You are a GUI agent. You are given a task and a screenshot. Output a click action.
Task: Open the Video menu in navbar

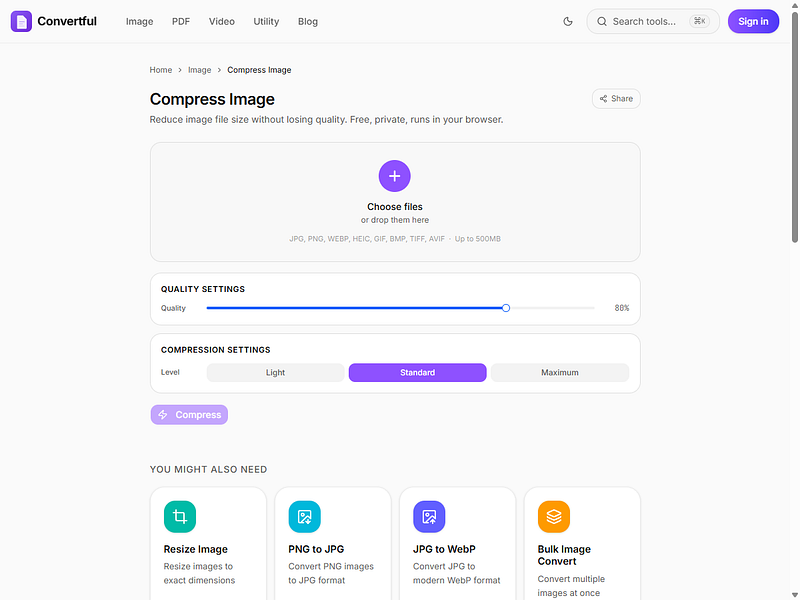221,21
